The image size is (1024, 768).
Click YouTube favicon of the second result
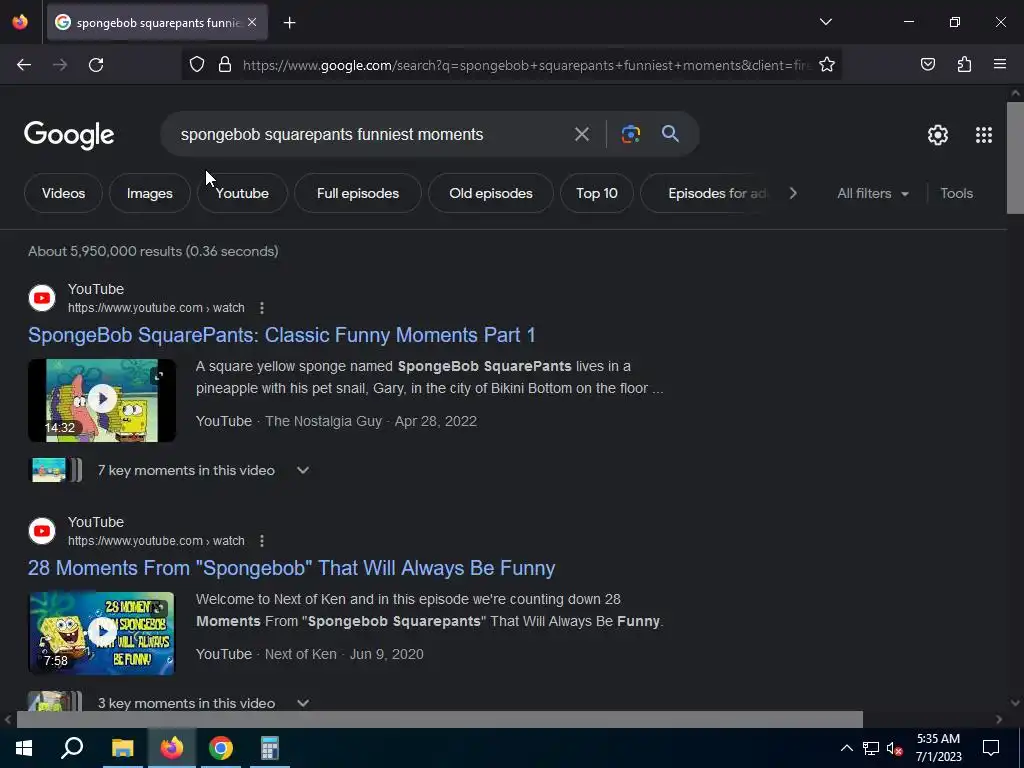pyautogui.click(x=42, y=531)
